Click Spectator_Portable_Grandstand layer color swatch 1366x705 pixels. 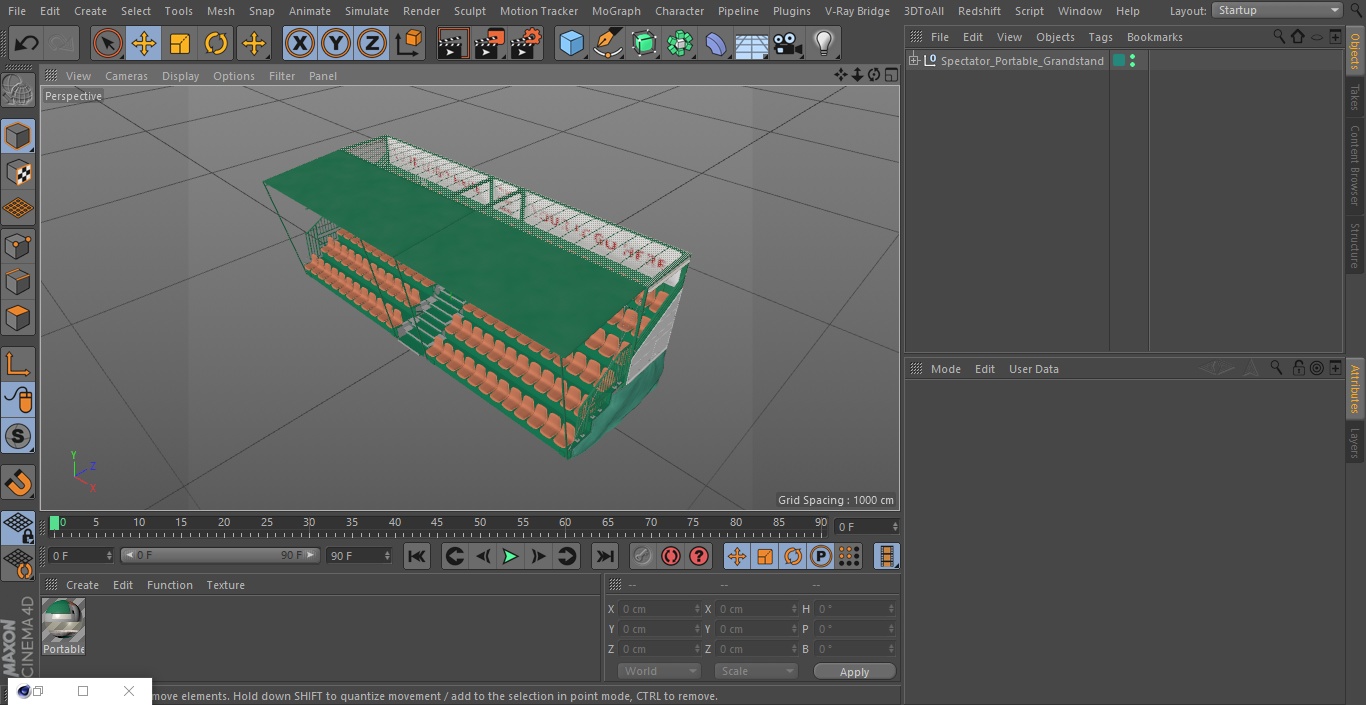[x=1119, y=61]
